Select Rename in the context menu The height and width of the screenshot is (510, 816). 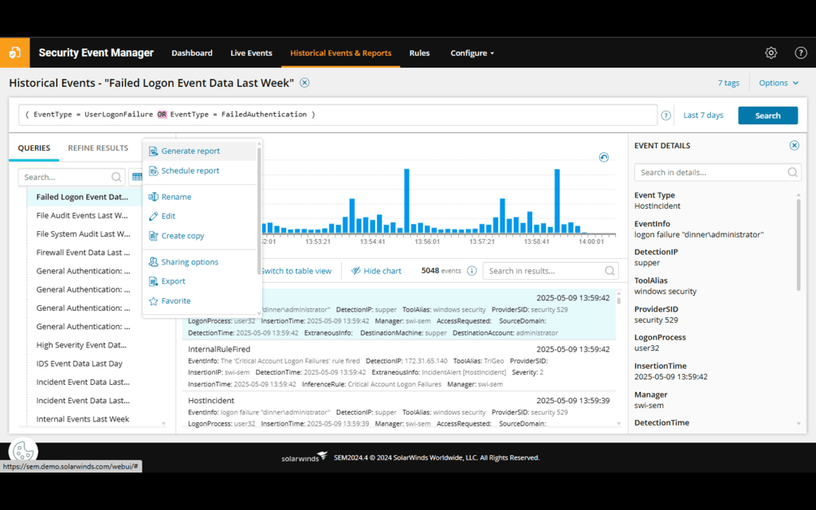[176, 197]
